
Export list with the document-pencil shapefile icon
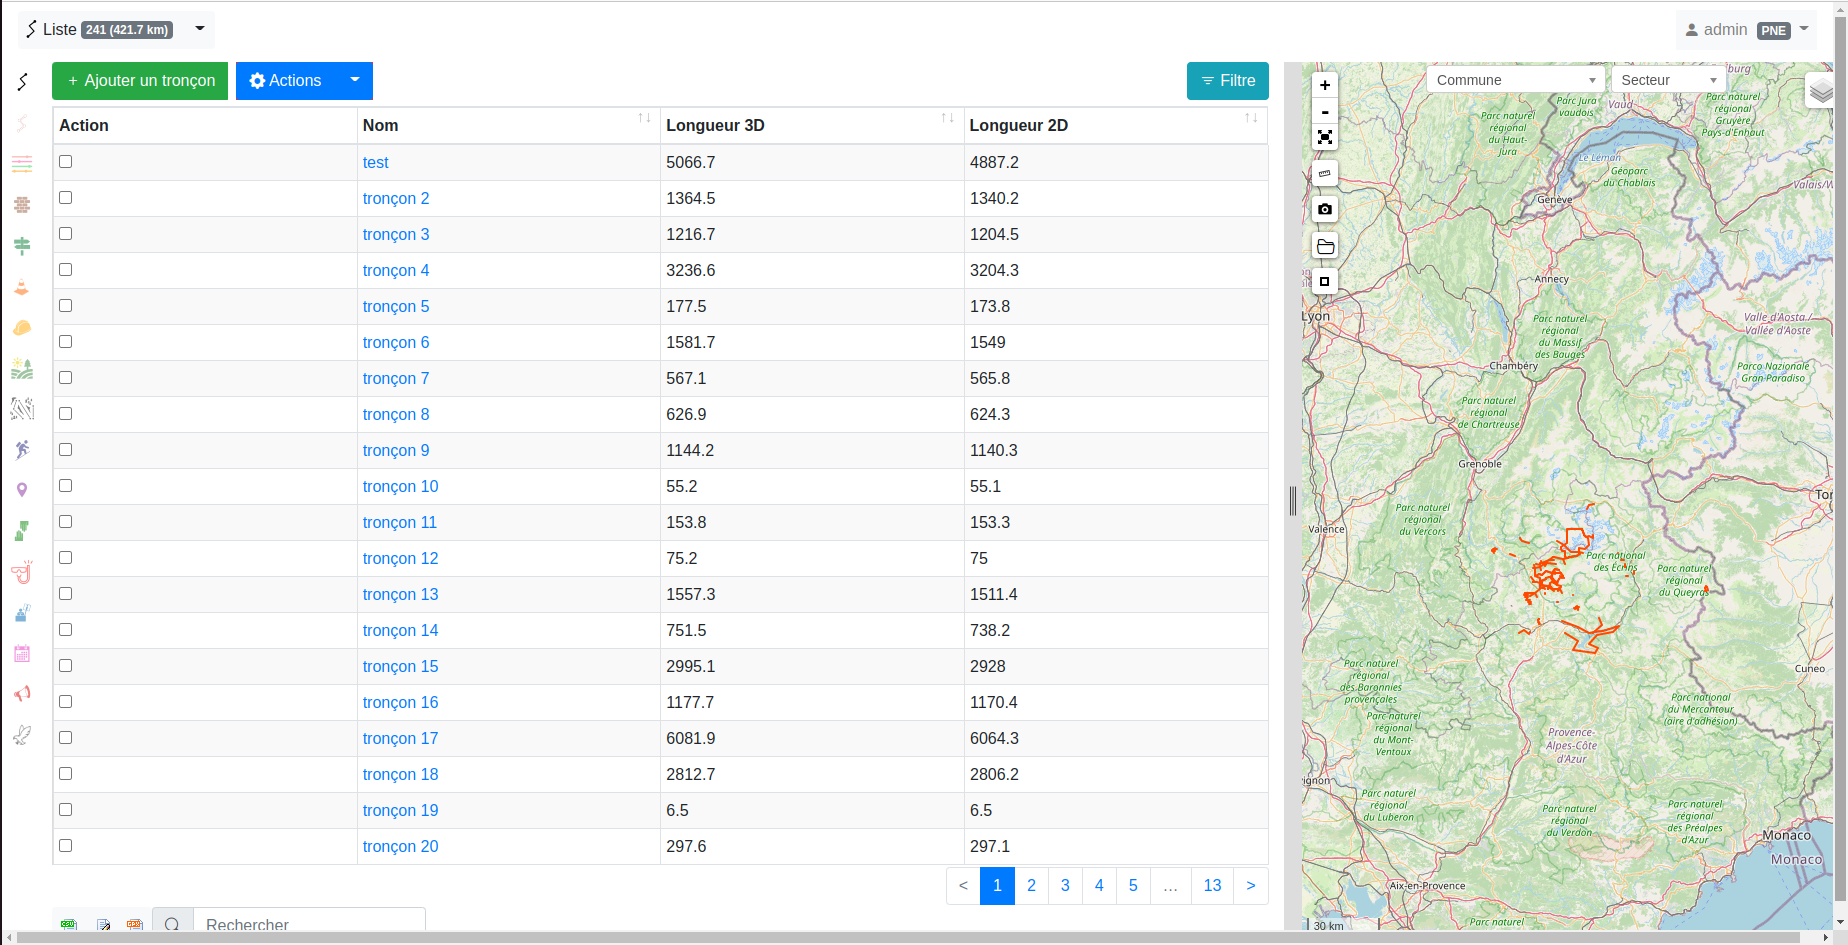(x=103, y=925)
